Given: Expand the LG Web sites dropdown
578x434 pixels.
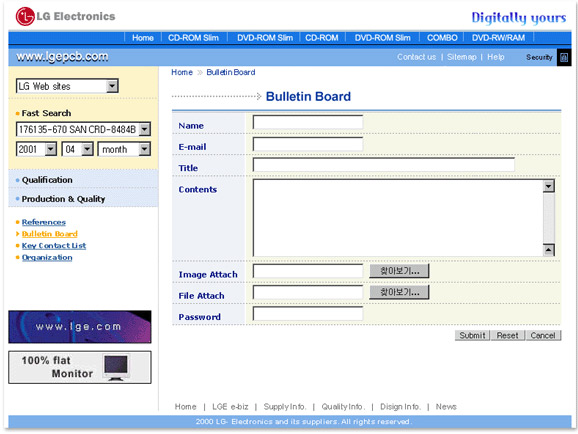Looking at the screenshot, I should click(x=112, y=86).
